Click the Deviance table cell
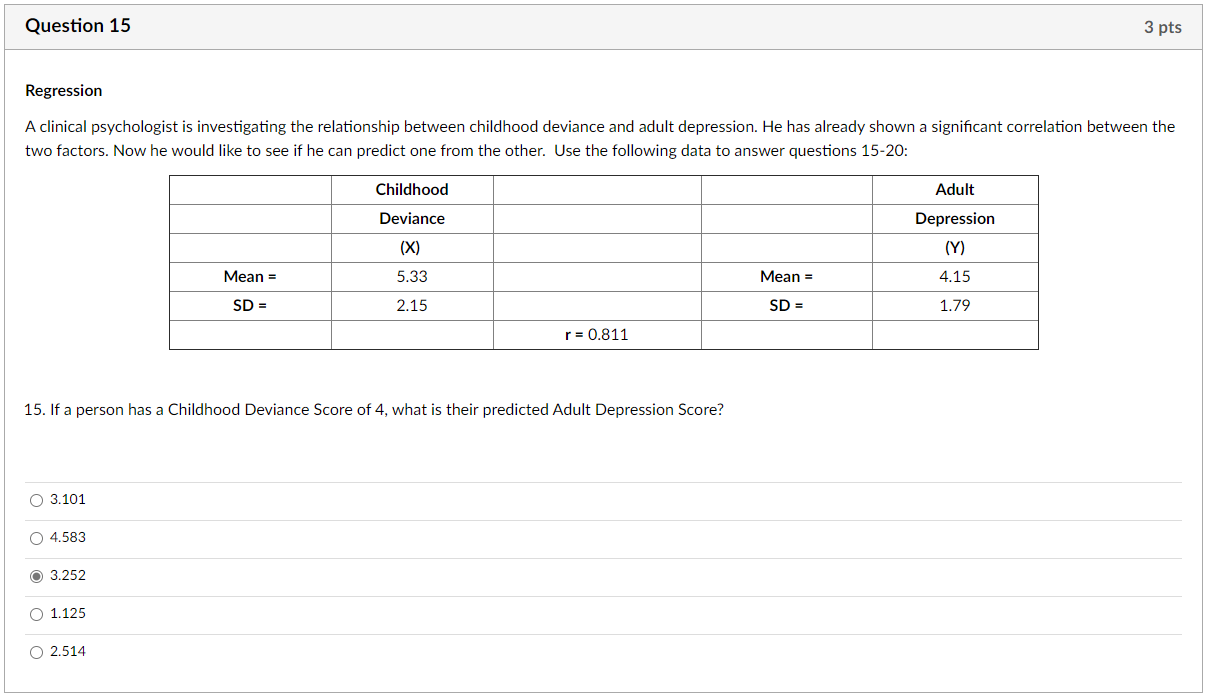 pyautogui.click(x=412, y=219)
